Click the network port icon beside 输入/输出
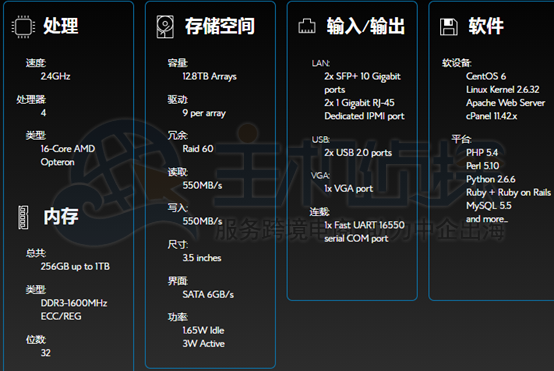Image resolution: width=554 pixels, height=371 pixels. coord(307,26)
